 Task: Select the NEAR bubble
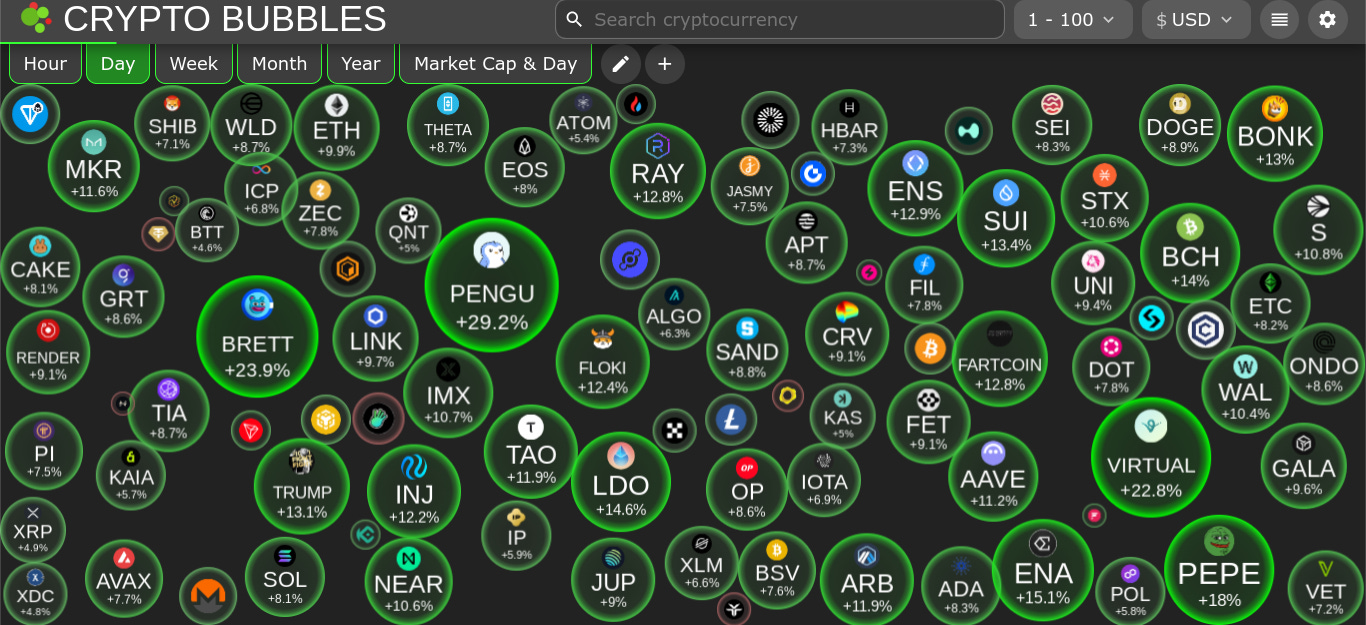pos(409,581)
